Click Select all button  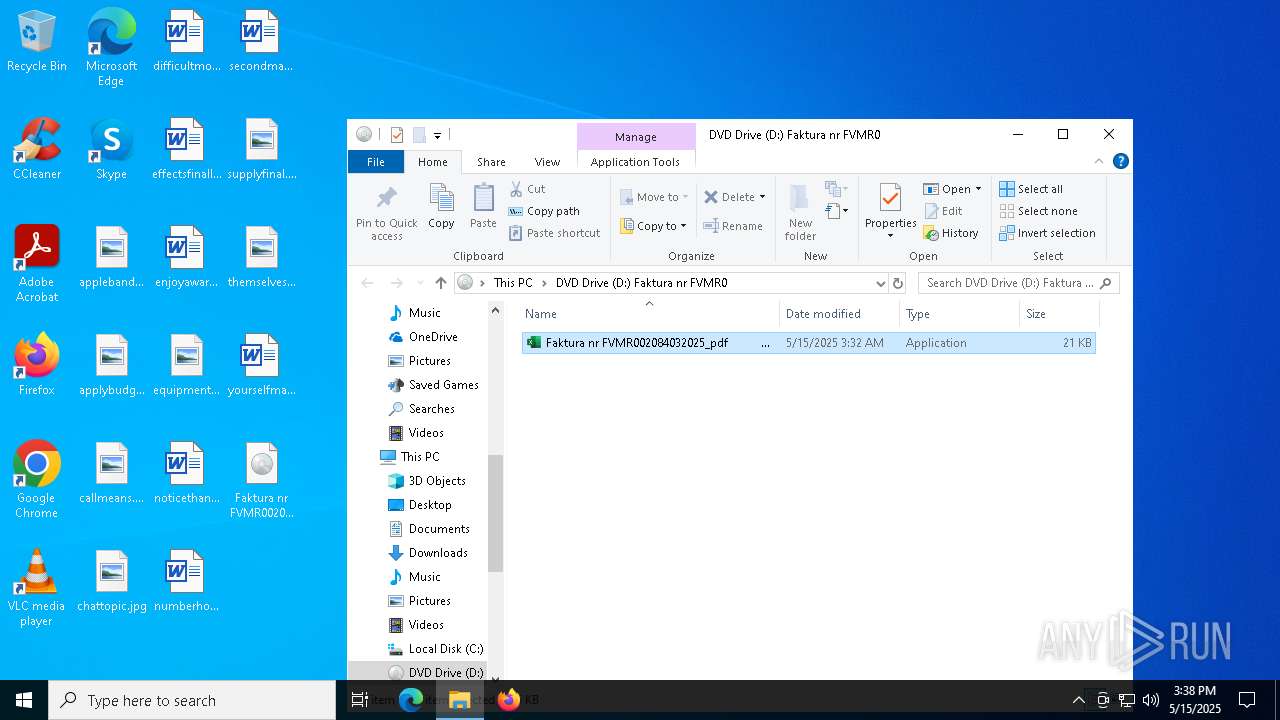point(1031,189)
